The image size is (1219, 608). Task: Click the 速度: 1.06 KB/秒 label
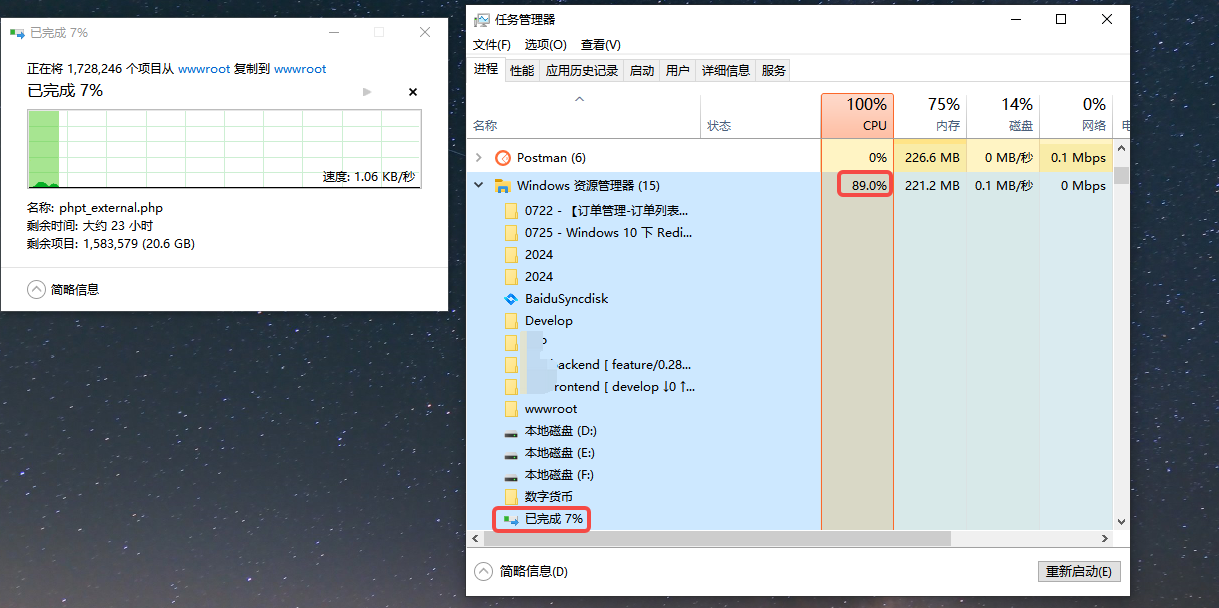tap(369, 177)
